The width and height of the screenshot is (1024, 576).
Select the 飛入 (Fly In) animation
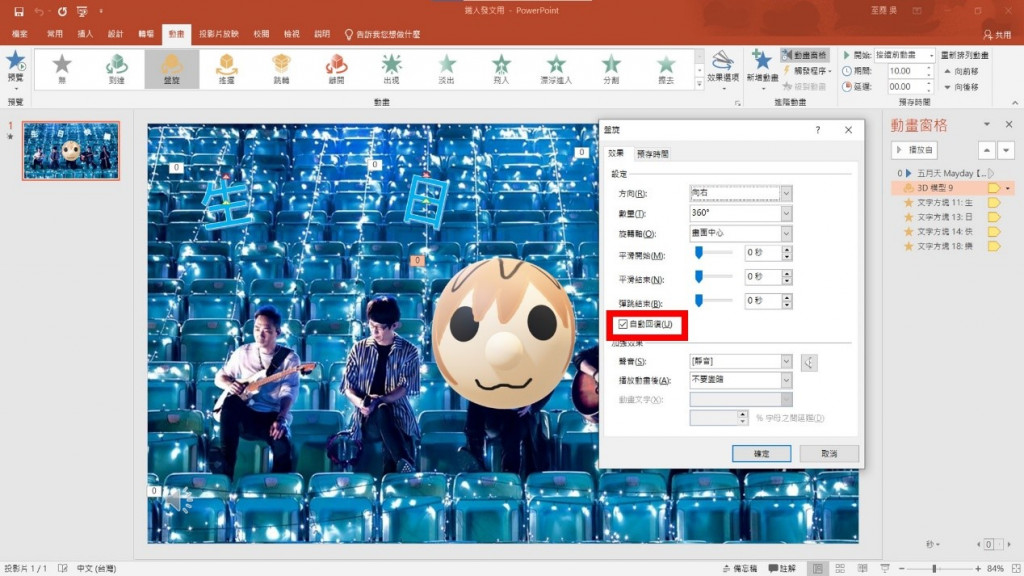tap(501, 69)
